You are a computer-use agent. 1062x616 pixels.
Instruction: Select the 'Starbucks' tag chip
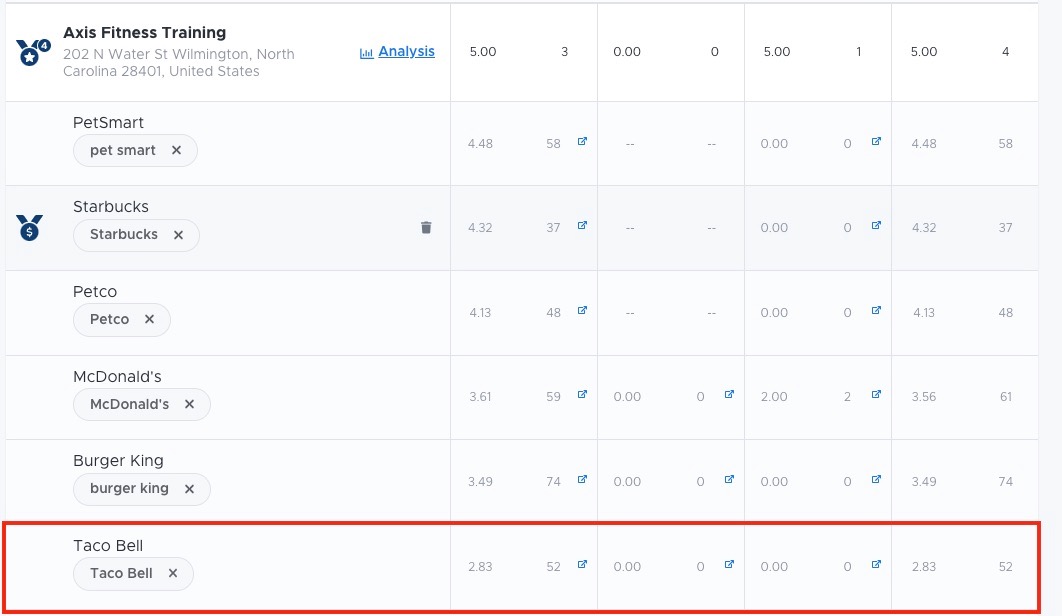pos(136,234)
